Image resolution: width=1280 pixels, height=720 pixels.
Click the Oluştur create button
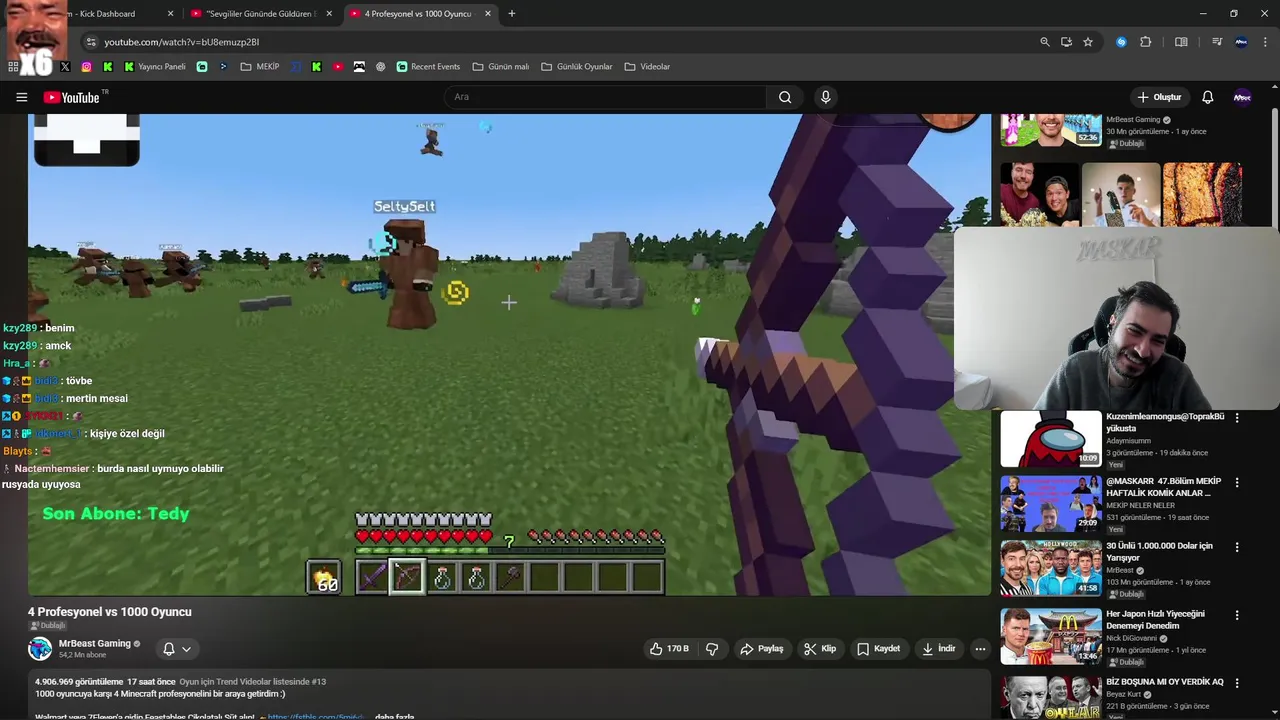(x=1159, y=97)
